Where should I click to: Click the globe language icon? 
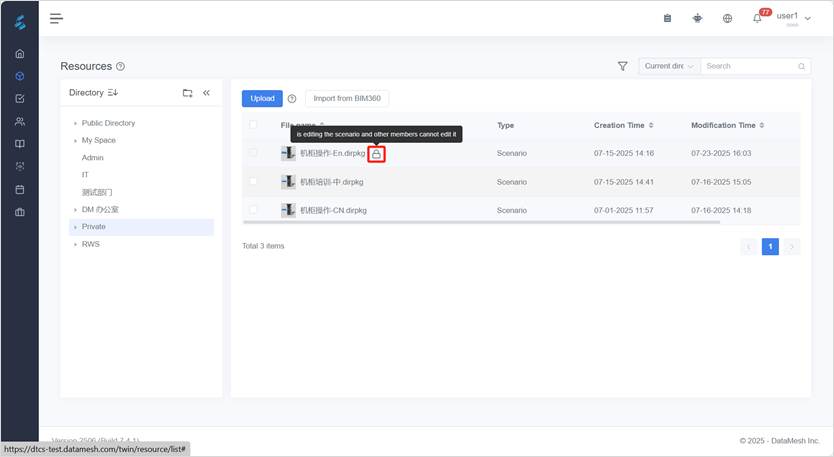pyautogui.click(x=727, y=18)
